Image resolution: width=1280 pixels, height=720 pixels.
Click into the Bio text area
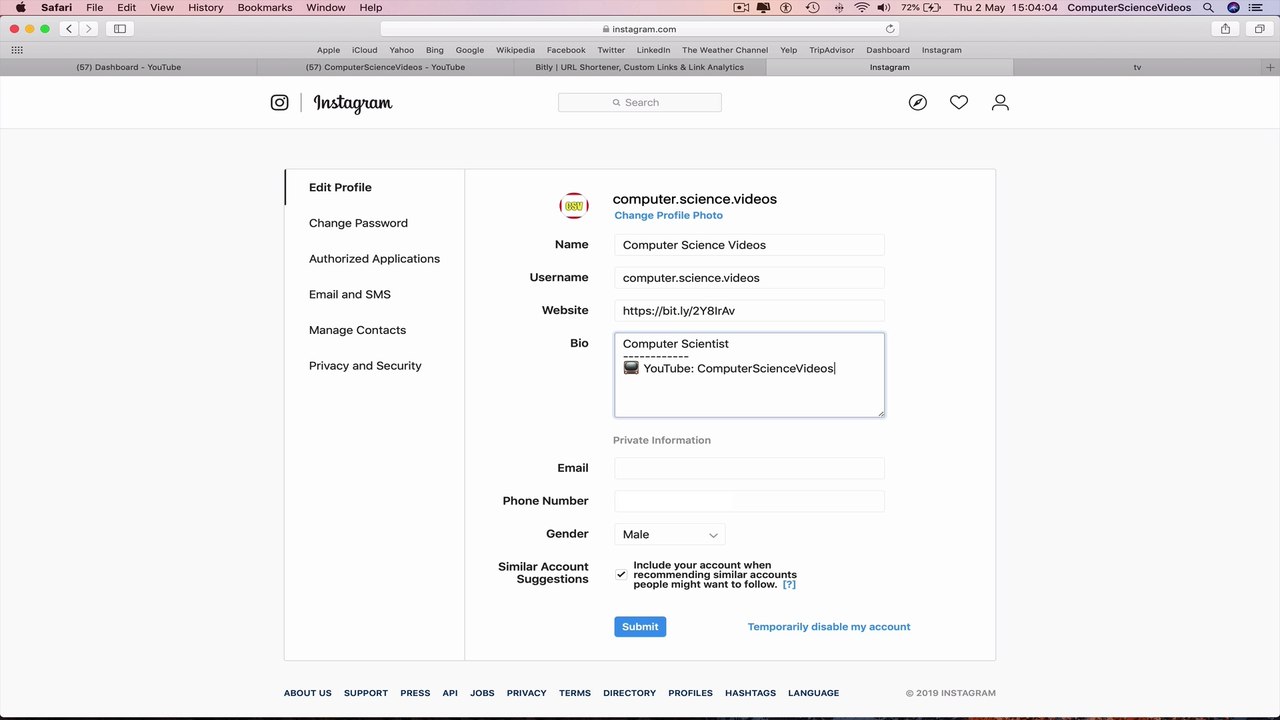[749, 375]
